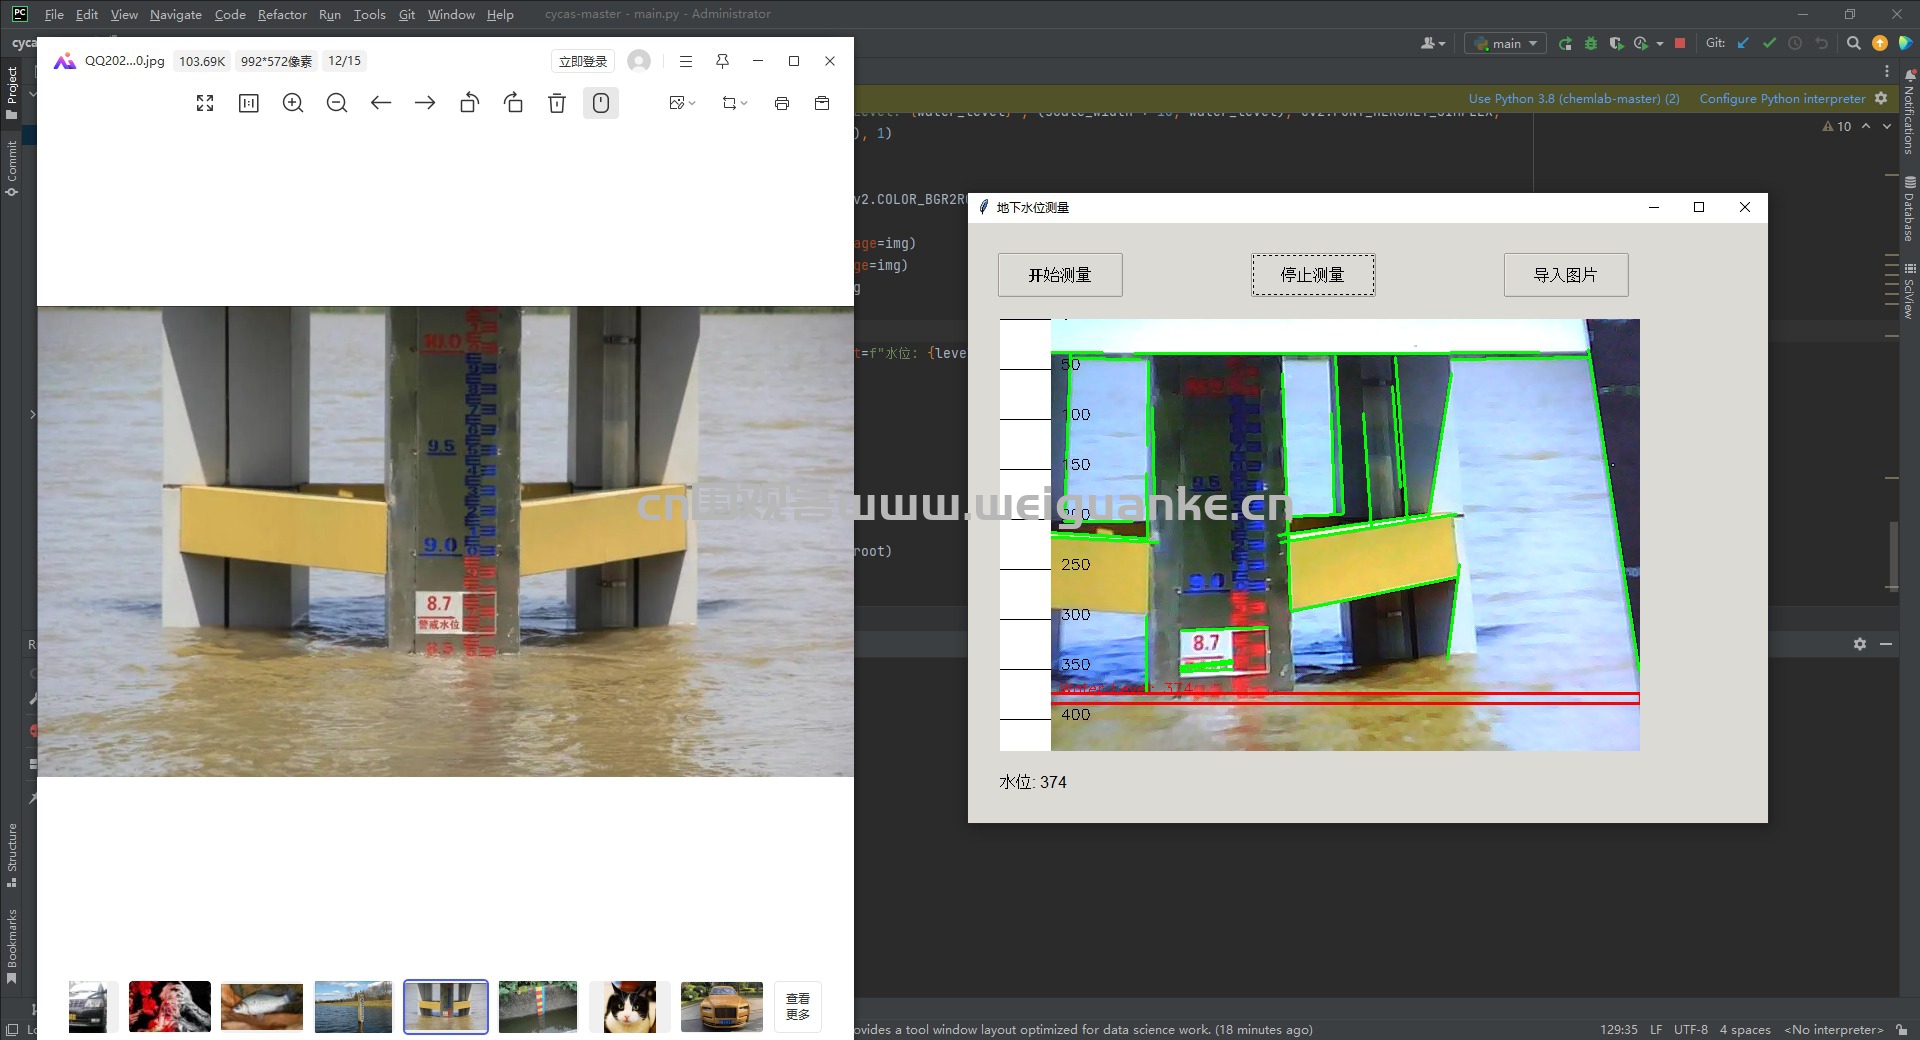The height and width of the screenshot is (1040, 1920).
Task: Expand the image edit dropdown arrow
Action: 692,103
